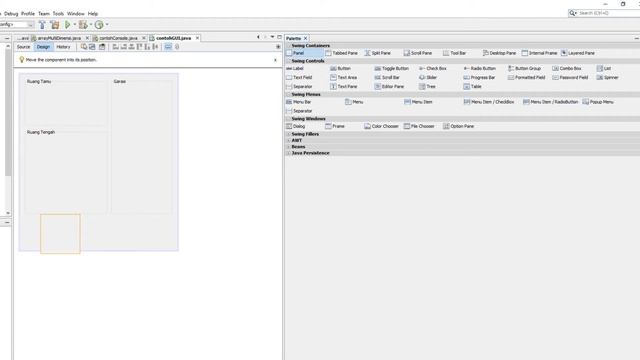Screen dimensions: 640x360
Task: Select Text Field in the palette
Action: (299, 78)
